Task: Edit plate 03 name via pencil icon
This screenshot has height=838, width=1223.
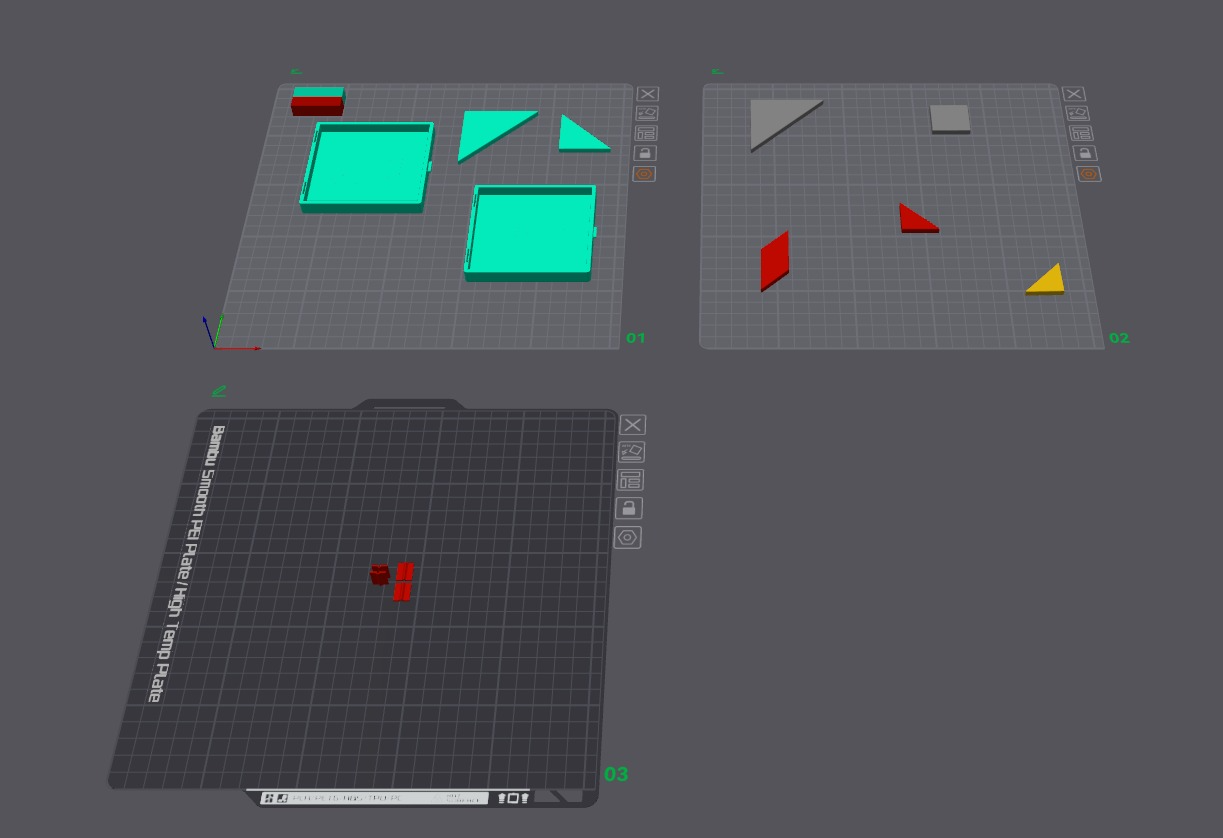Action: click(219, 391)
